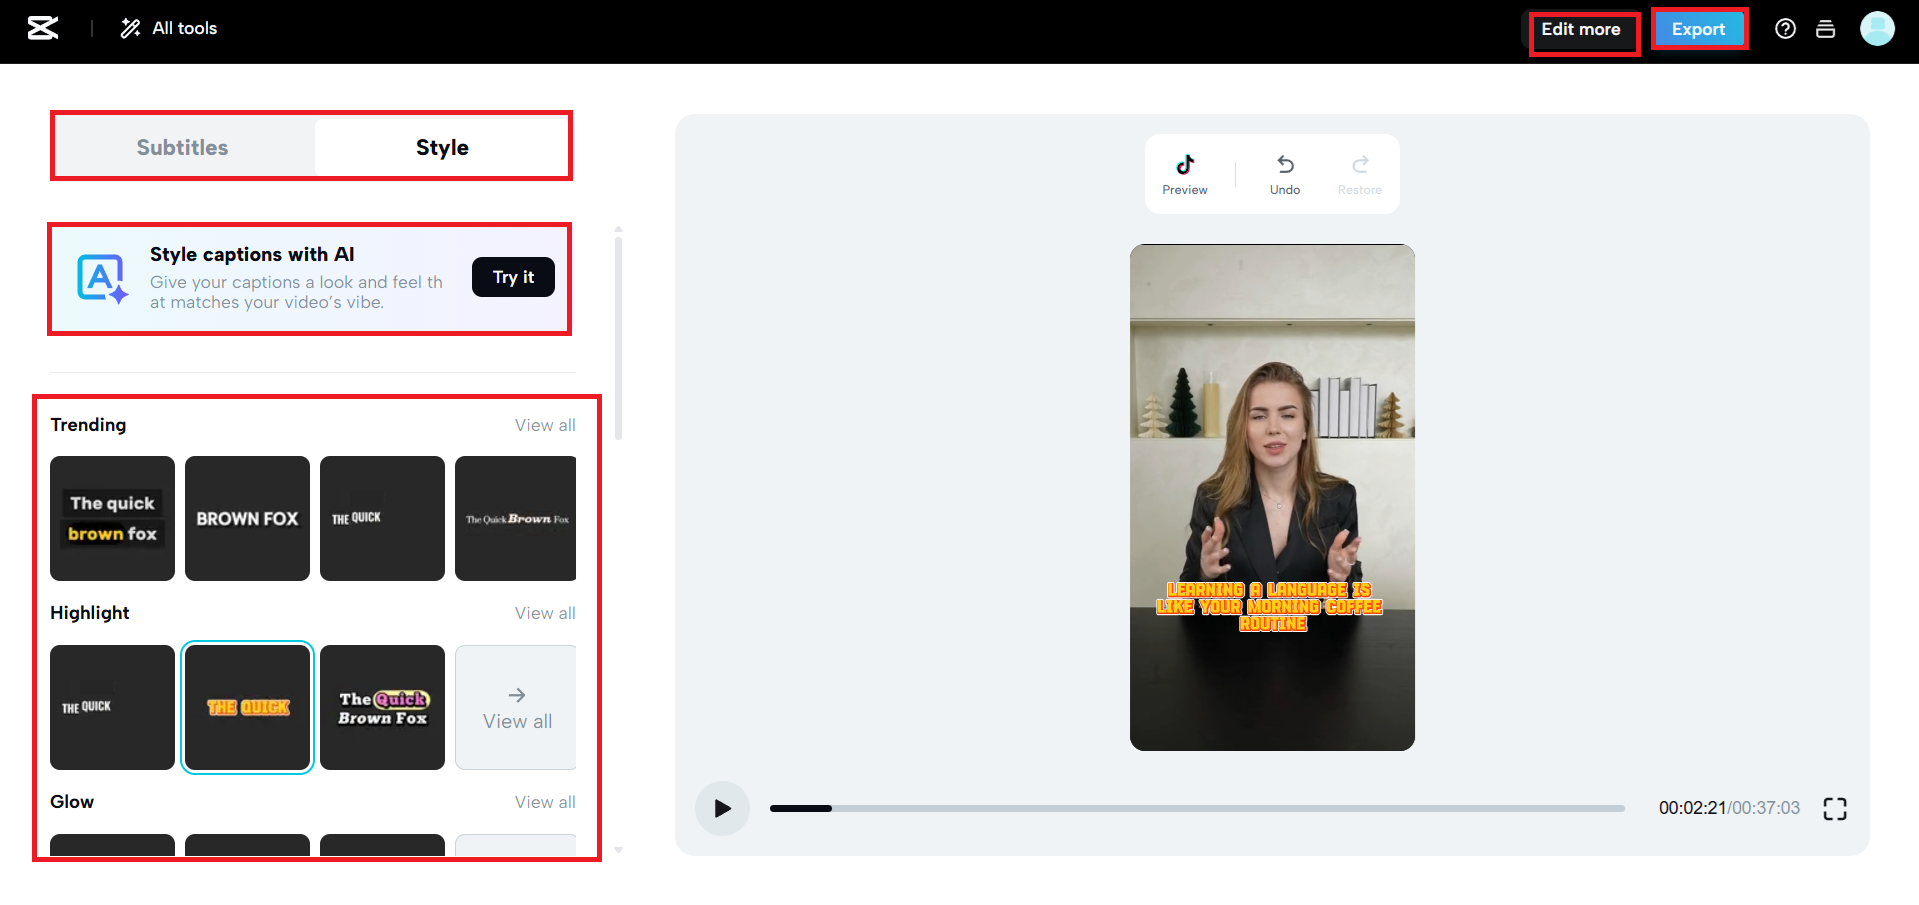
Task: Click the Restore redo icon
Action: pos(1360,174)
